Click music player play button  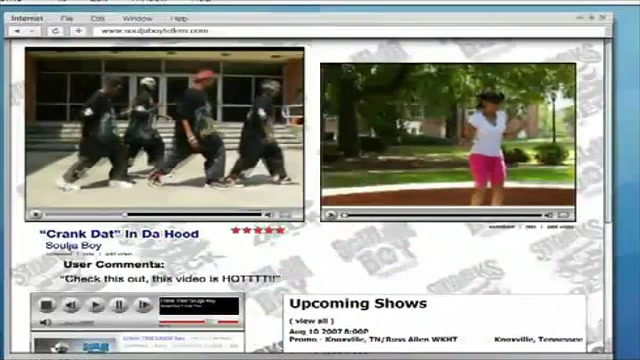coord(96,305)
